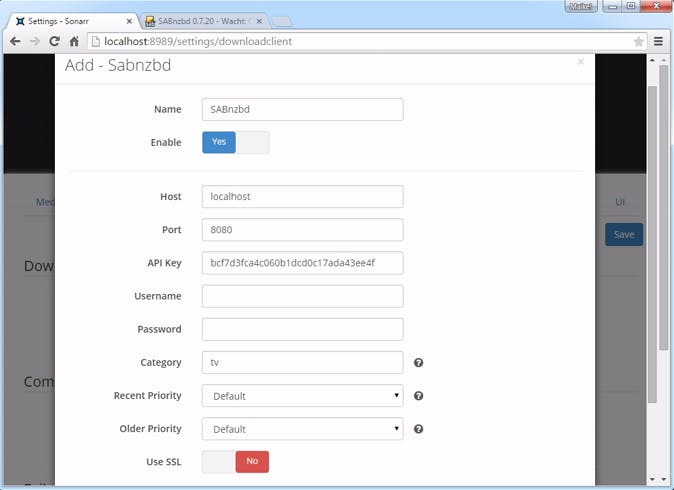Click the 'API Key' label

164,263
